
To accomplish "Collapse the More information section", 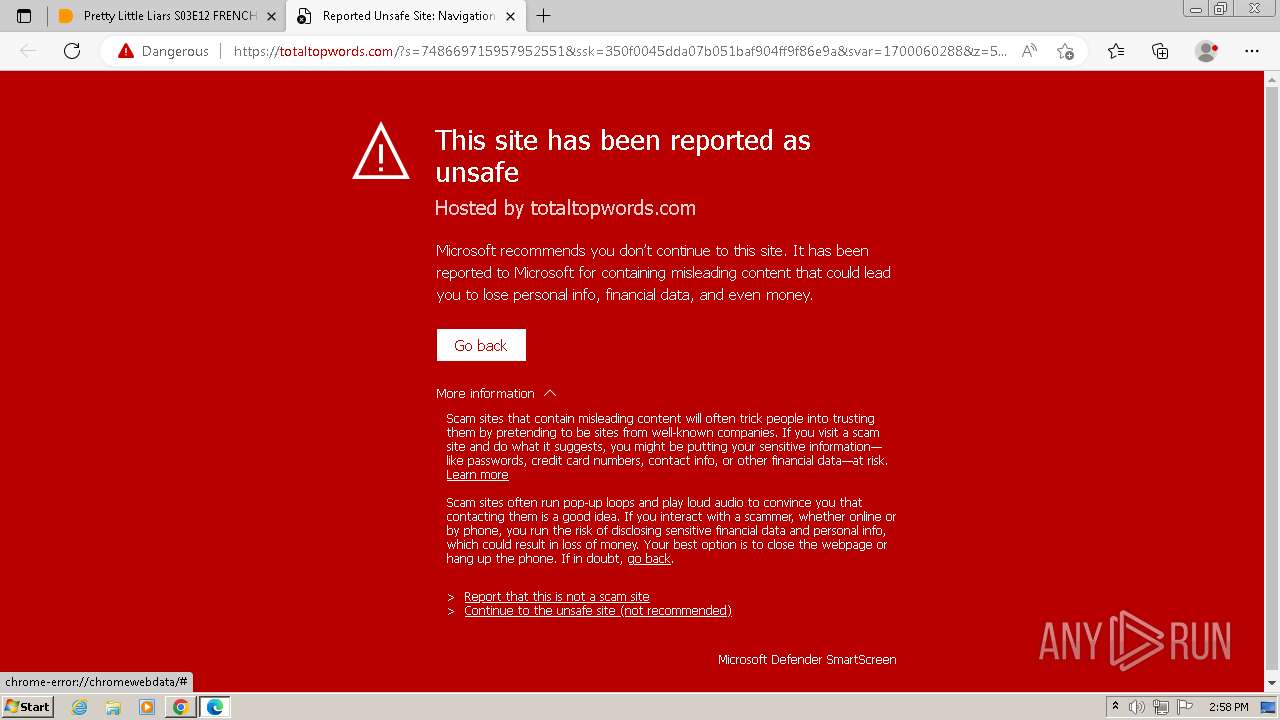I will [x=496, y=393].
